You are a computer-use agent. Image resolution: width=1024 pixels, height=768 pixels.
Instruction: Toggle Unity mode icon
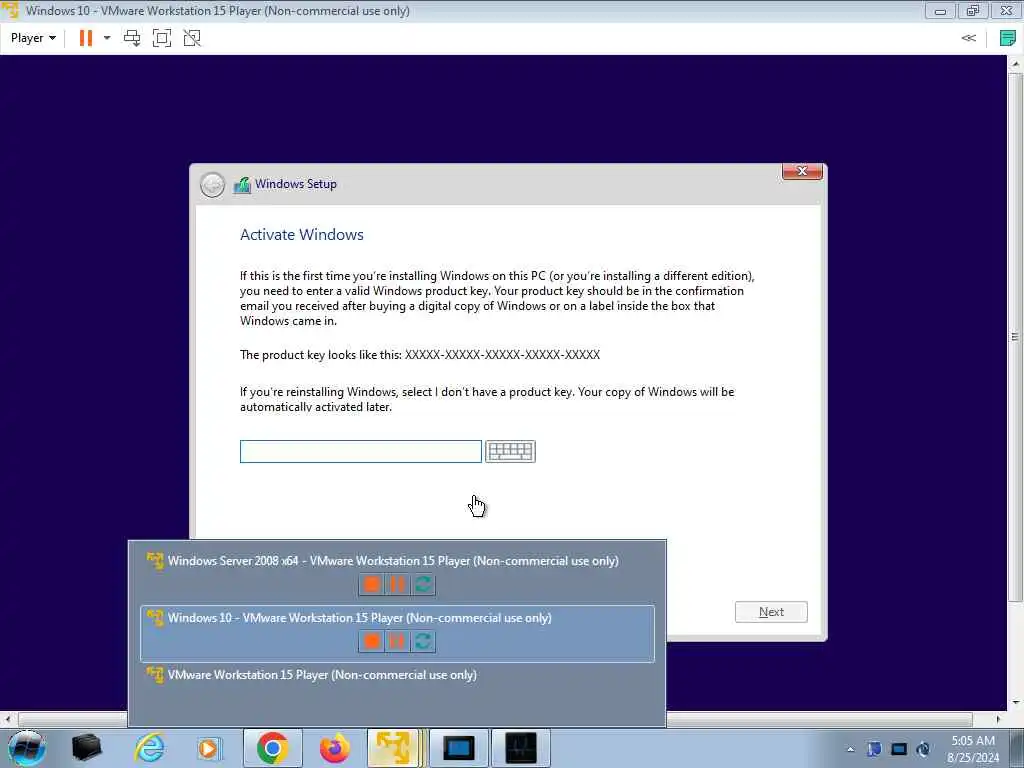tap(192, 38)
